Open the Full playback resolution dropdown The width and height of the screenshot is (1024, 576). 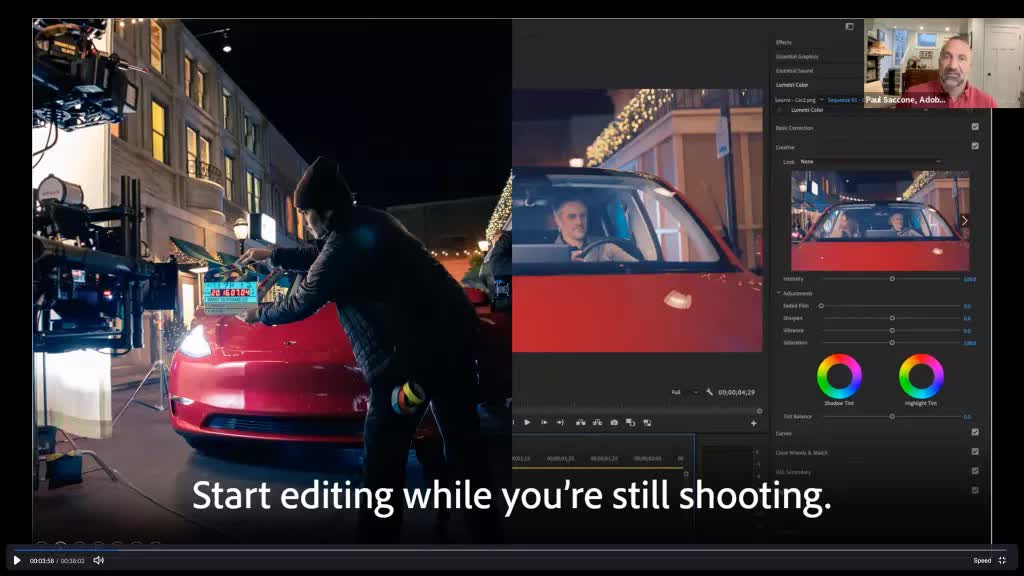pyautogui.click(x=685, y=392)
